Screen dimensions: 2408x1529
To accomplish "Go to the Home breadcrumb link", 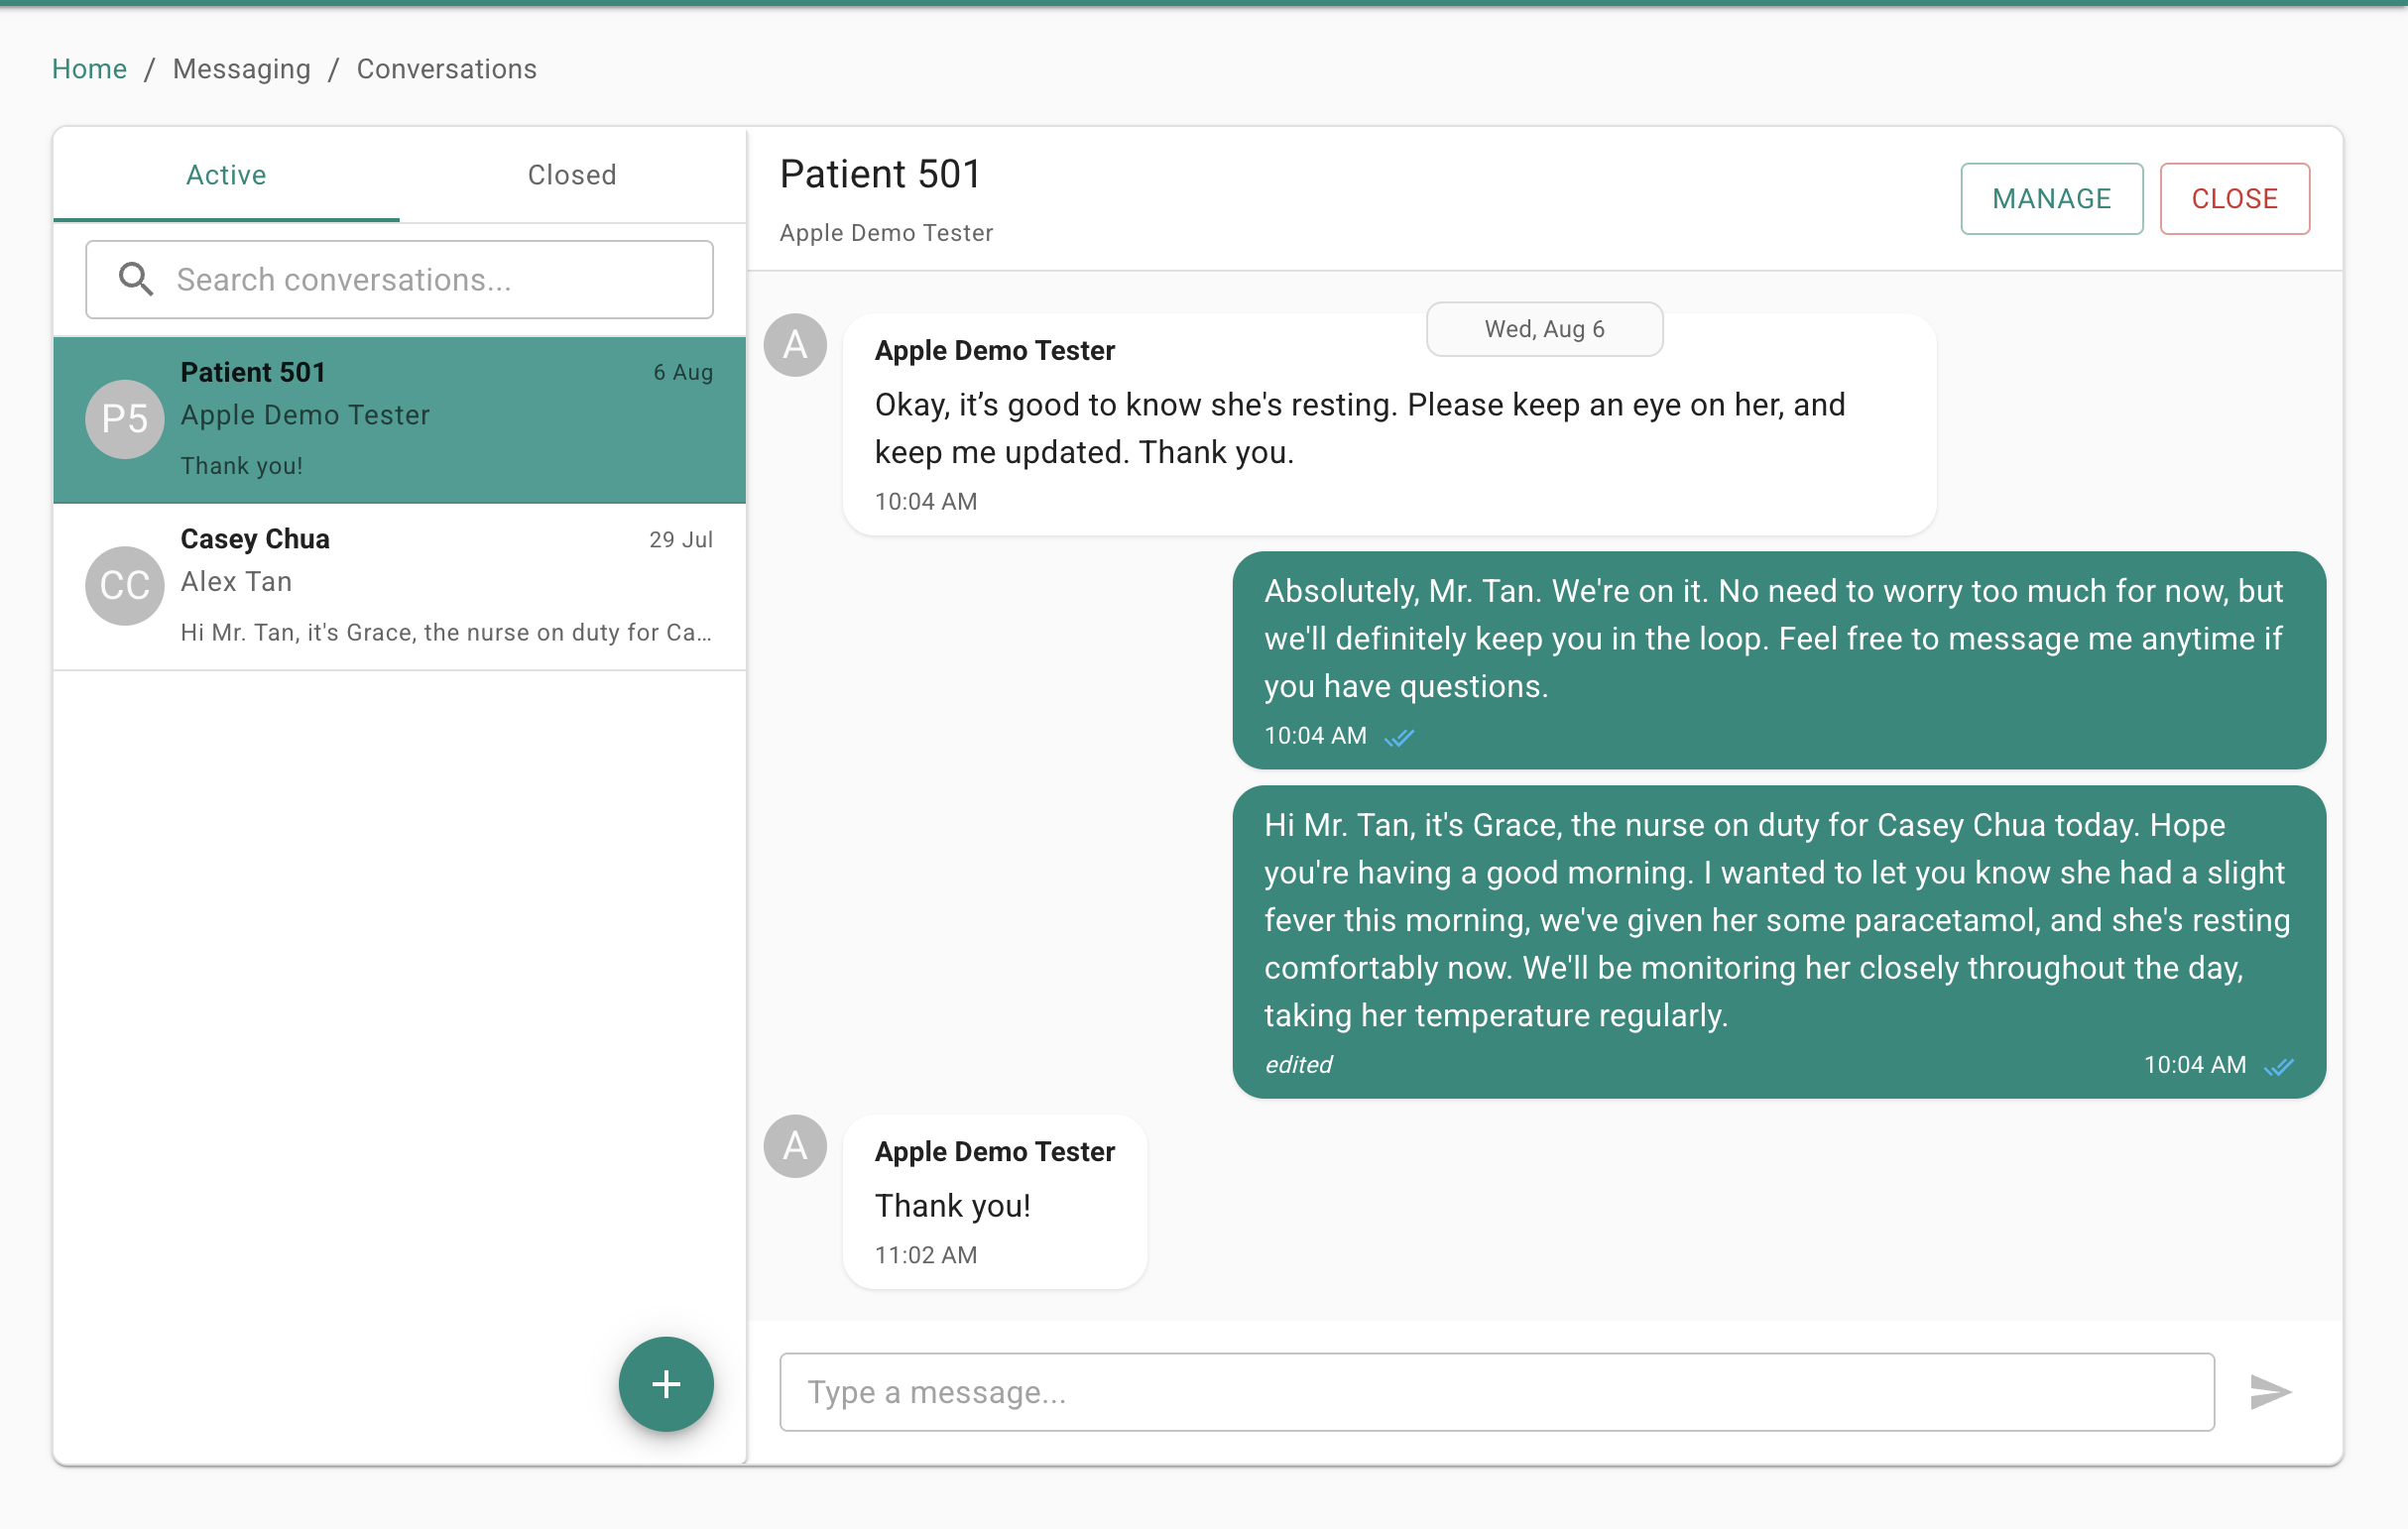I will click(89, 69).
